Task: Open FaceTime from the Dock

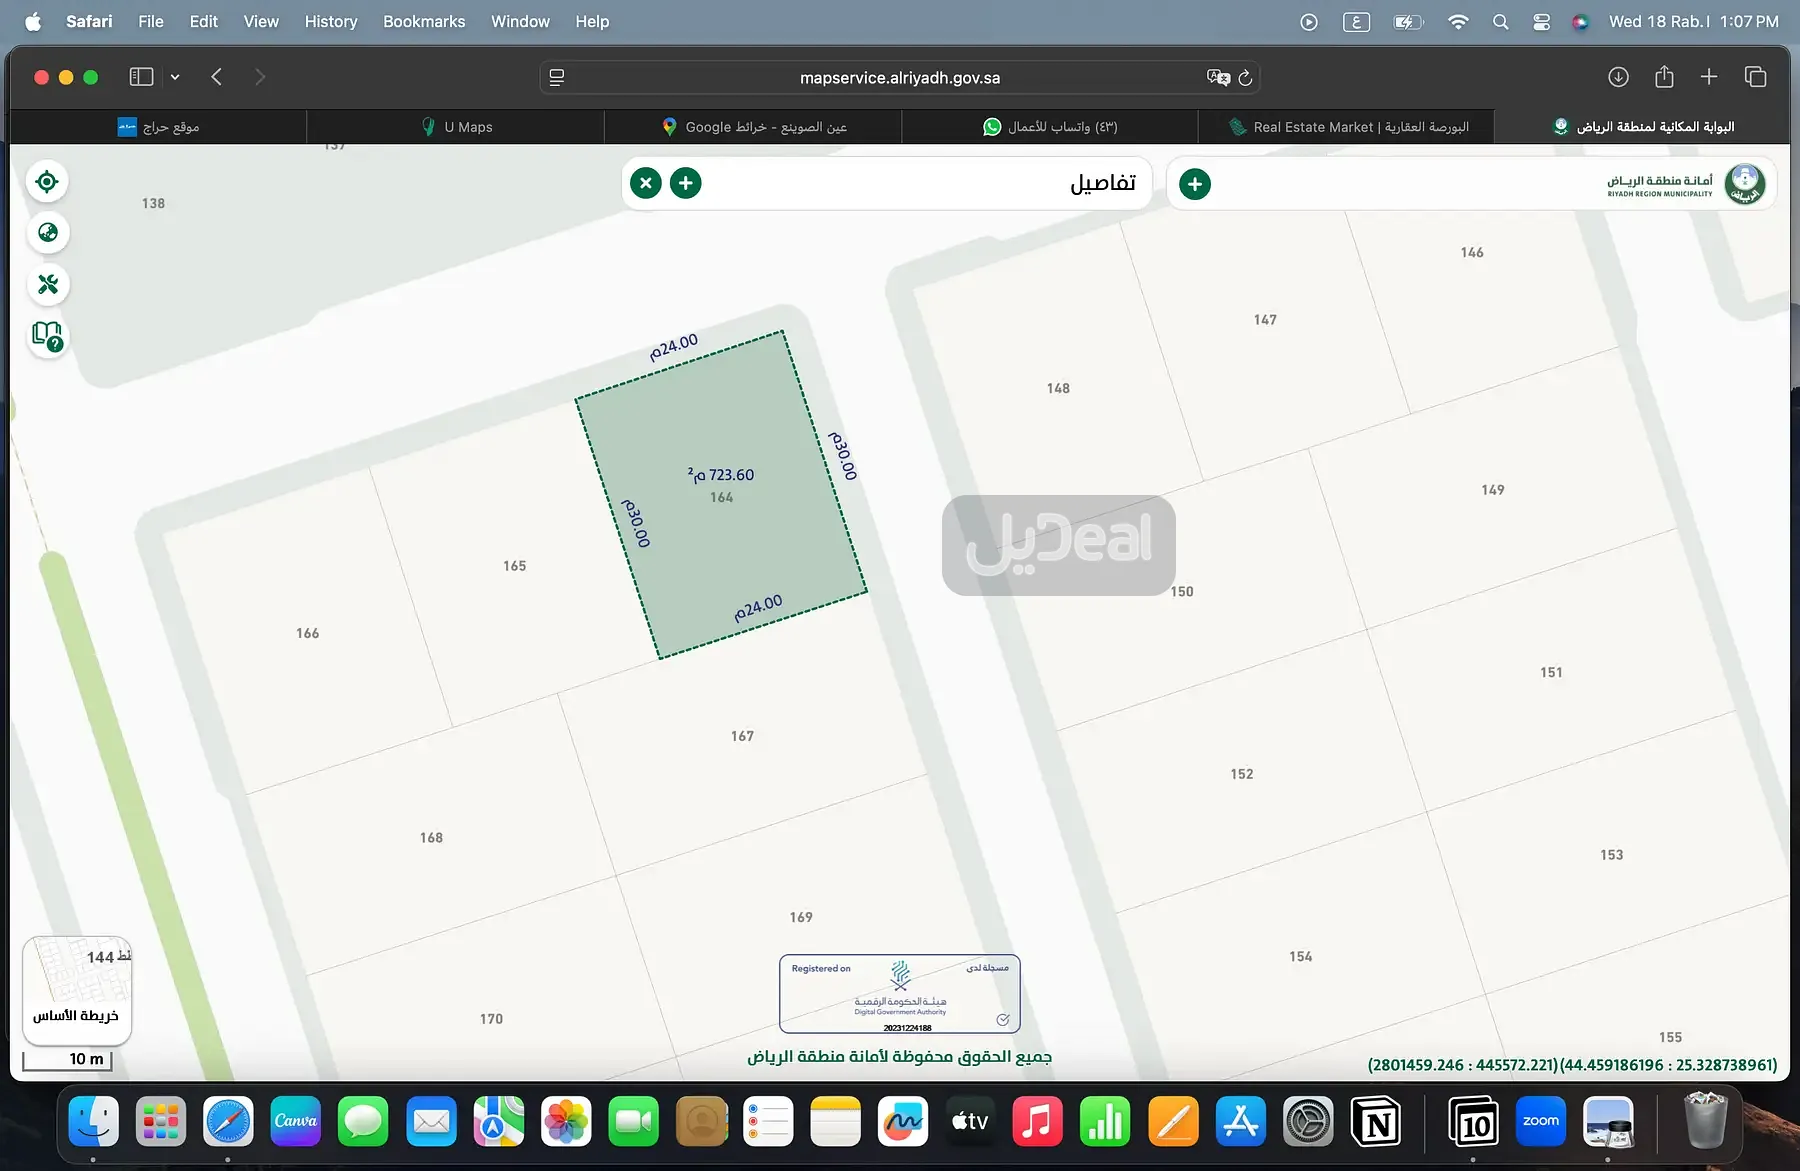Action: tap(633, 1121)
